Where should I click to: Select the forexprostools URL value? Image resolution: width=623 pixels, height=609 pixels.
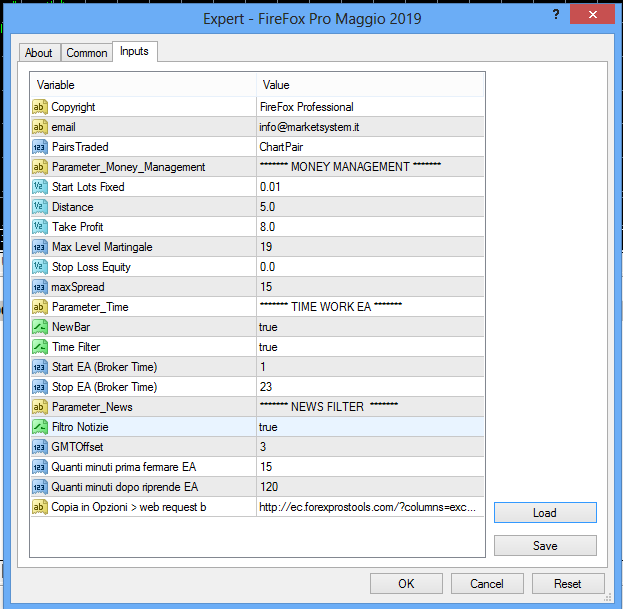(370, 507)
